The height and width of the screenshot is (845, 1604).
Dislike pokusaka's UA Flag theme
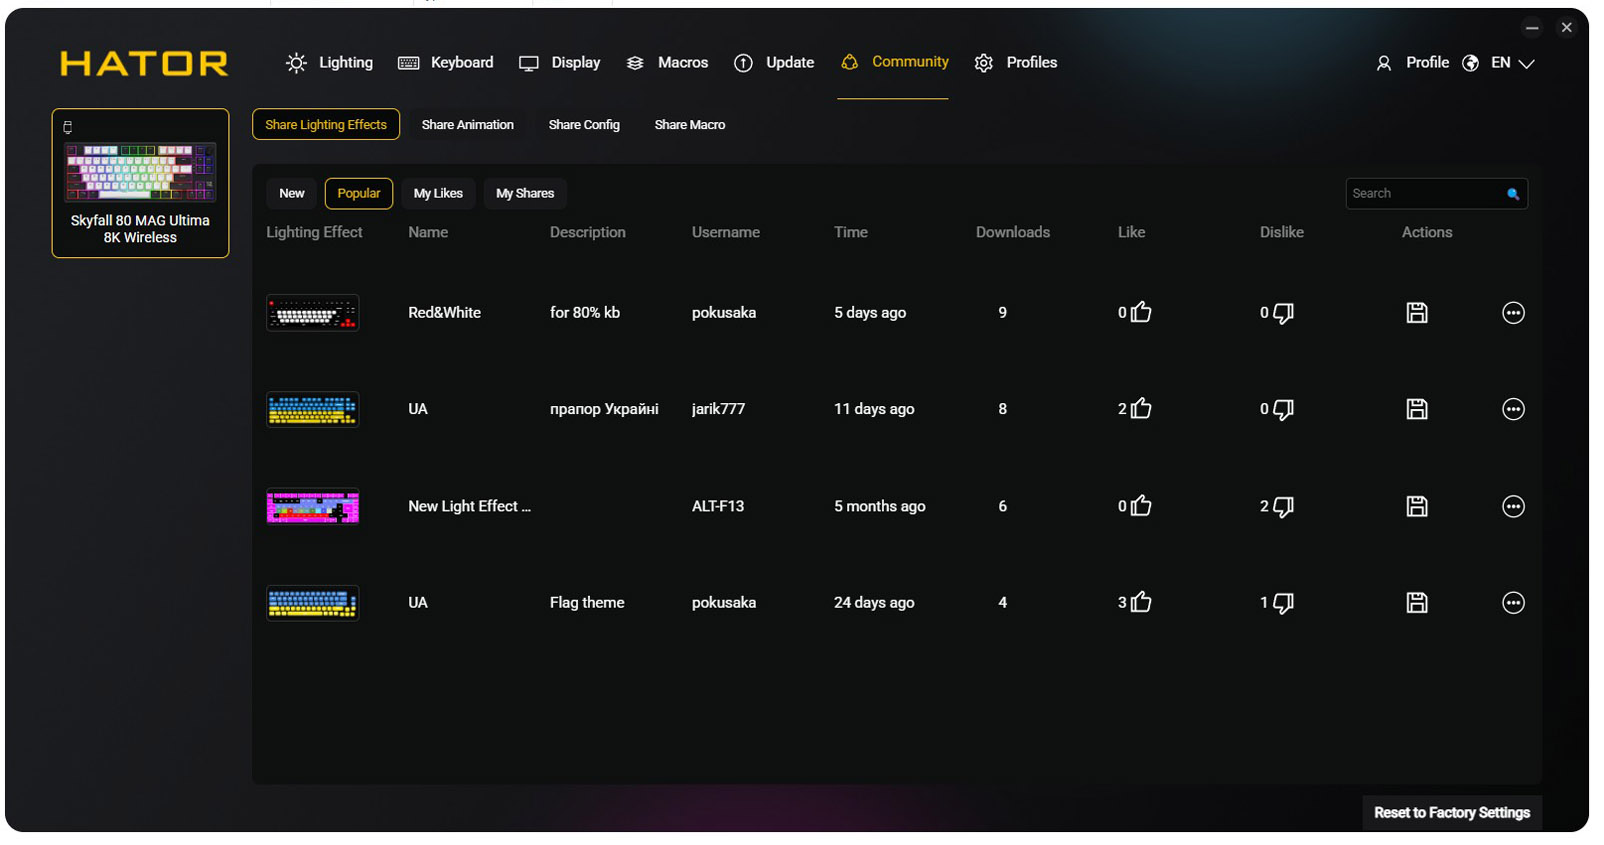click(x=1283, y=603)
